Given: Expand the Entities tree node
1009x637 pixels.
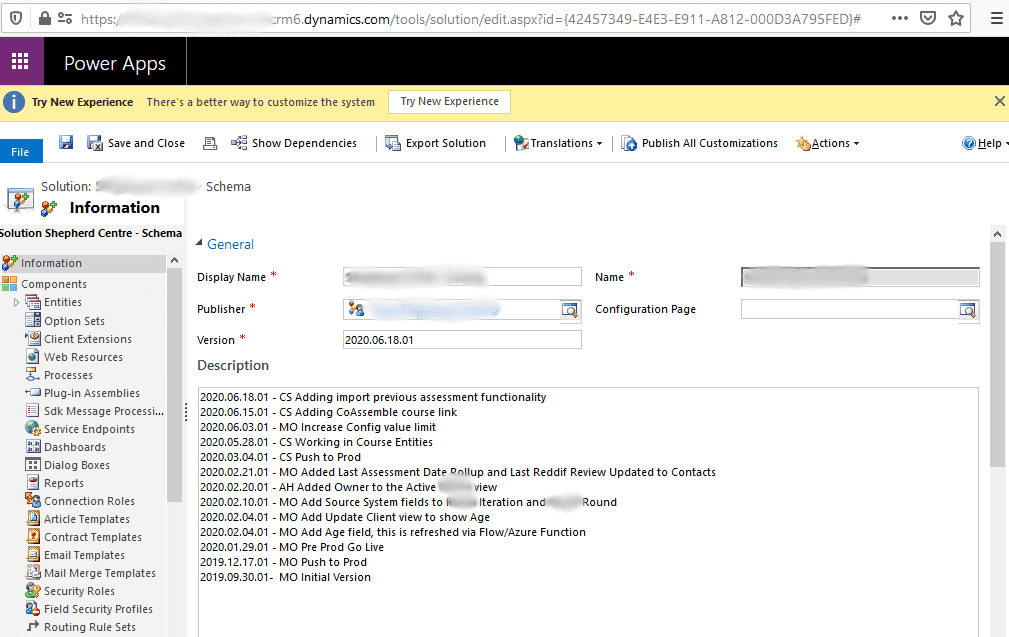Looking at the screenshot, I should click(x=16, y=302).
